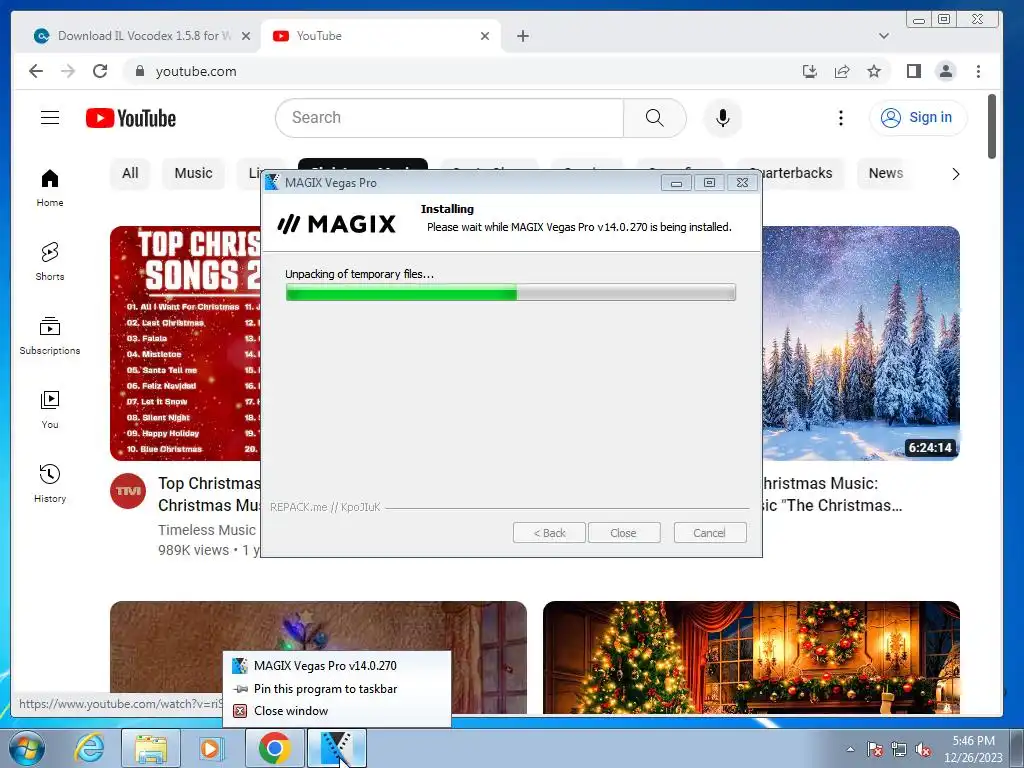The image size is (1024, 768).
Task: Open YouTube settings three-dot menu
Action: (x=840, y=118)
